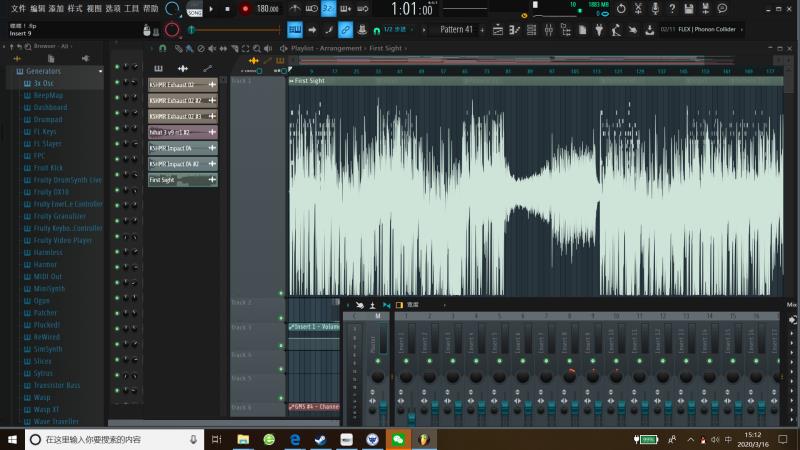Open the channel rack view
Viewport: 800px width, 450px height.
point(531,30)
